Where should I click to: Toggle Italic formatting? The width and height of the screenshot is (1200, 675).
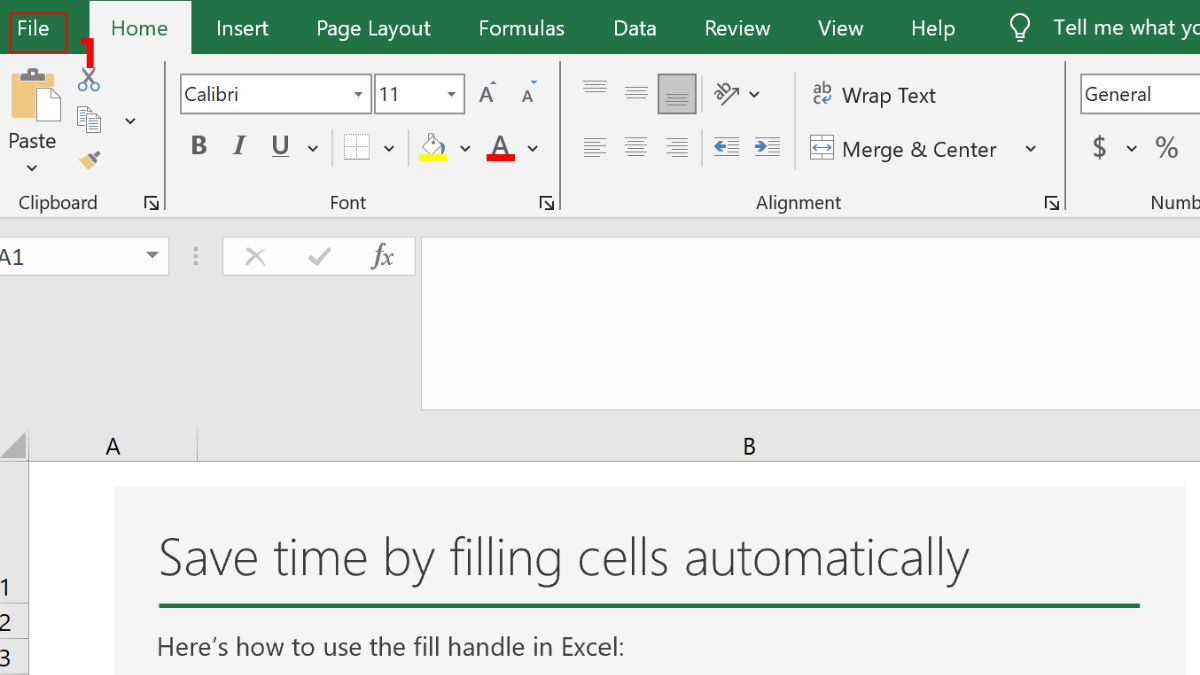click(239, 145)
